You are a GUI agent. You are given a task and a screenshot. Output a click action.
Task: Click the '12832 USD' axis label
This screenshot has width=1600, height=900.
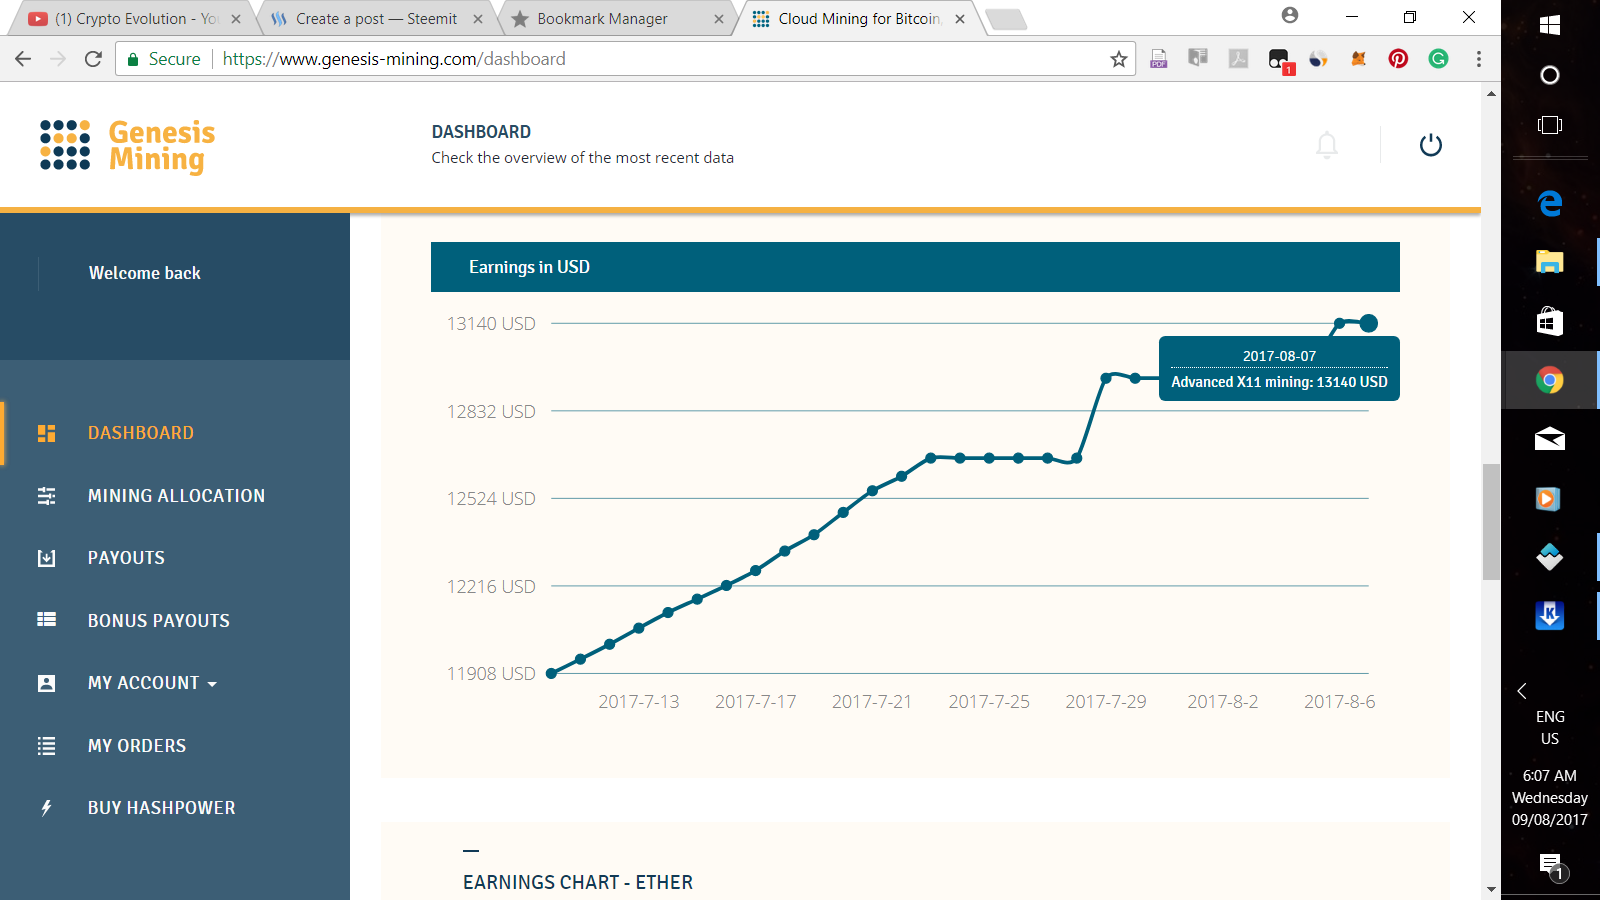491,412
